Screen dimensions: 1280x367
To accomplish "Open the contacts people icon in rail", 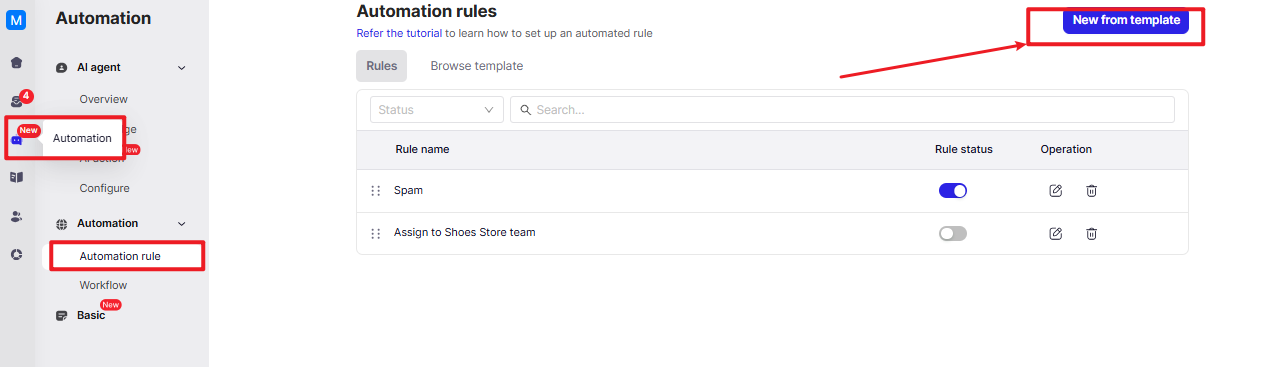I will pos(16,216).
